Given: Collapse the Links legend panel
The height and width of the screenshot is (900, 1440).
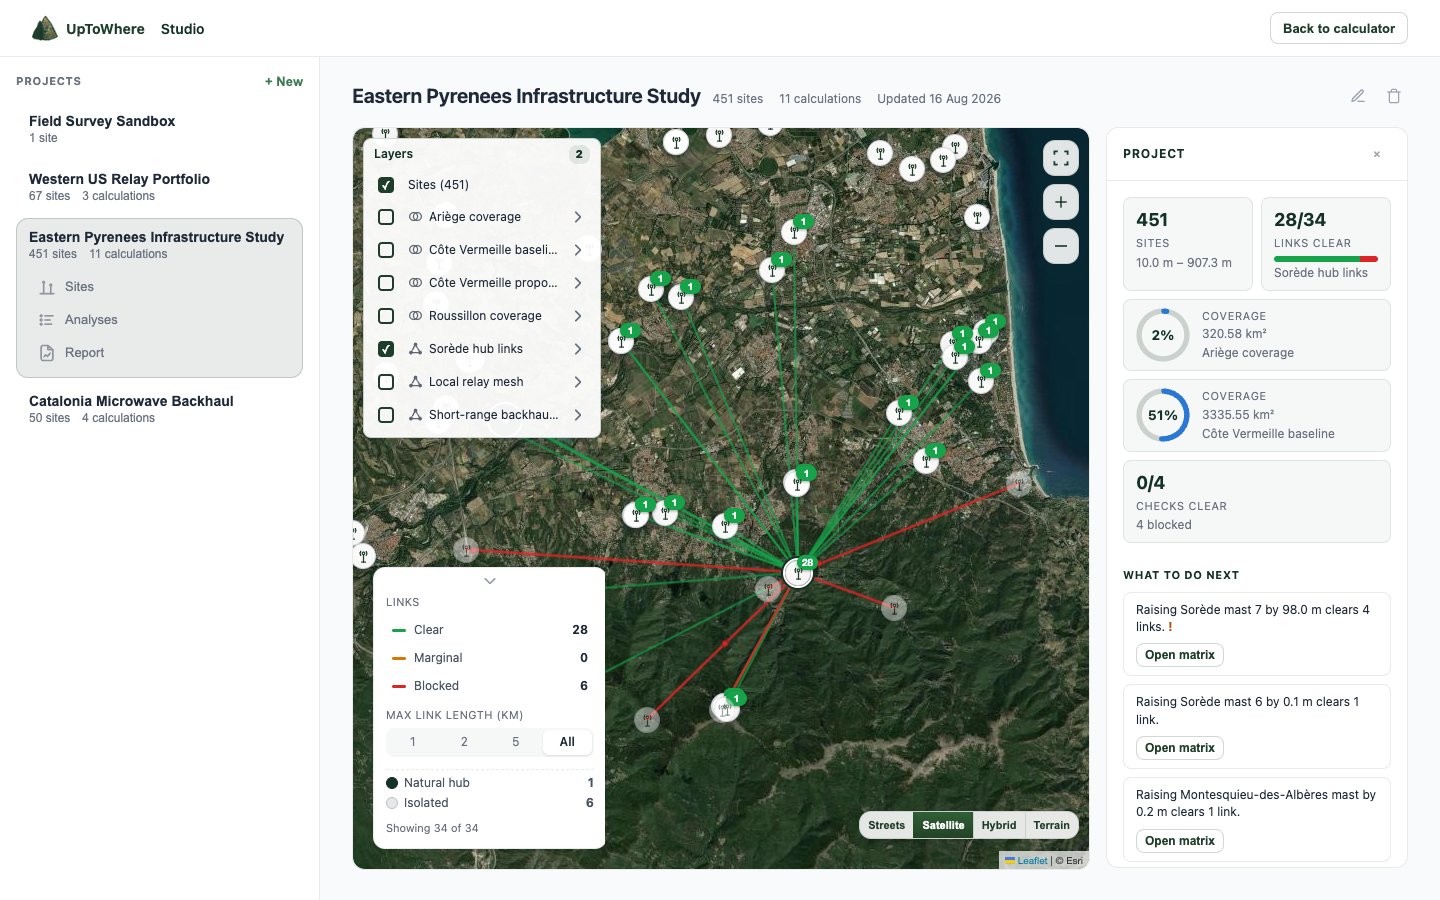Looking at the screenshot, I should click(x=490, y=581).
